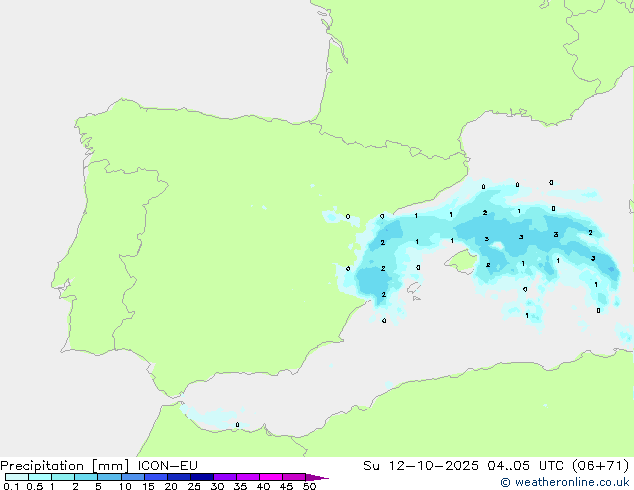This screenshot has width=634, height=490.
Task: Click the Ibiza island outline on the map
Action: (413, 287)
